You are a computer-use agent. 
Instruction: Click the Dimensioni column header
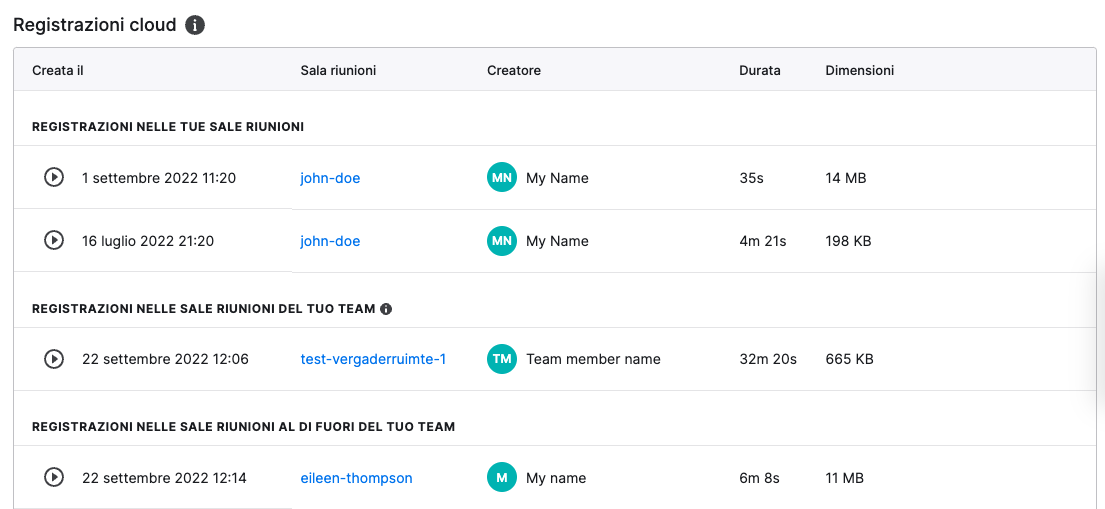[x=859, y=70]
